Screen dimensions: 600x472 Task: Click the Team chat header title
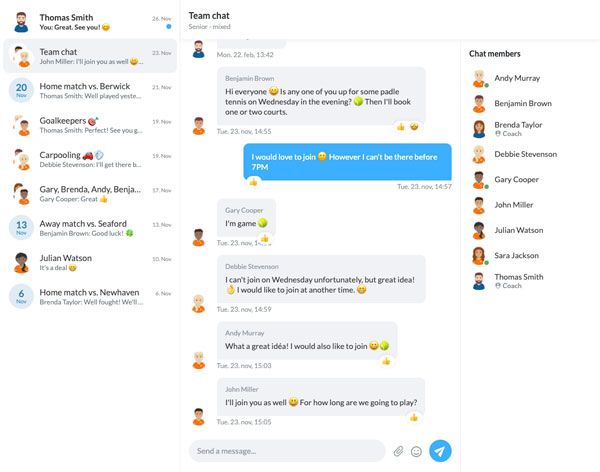[x=209, y=16]
